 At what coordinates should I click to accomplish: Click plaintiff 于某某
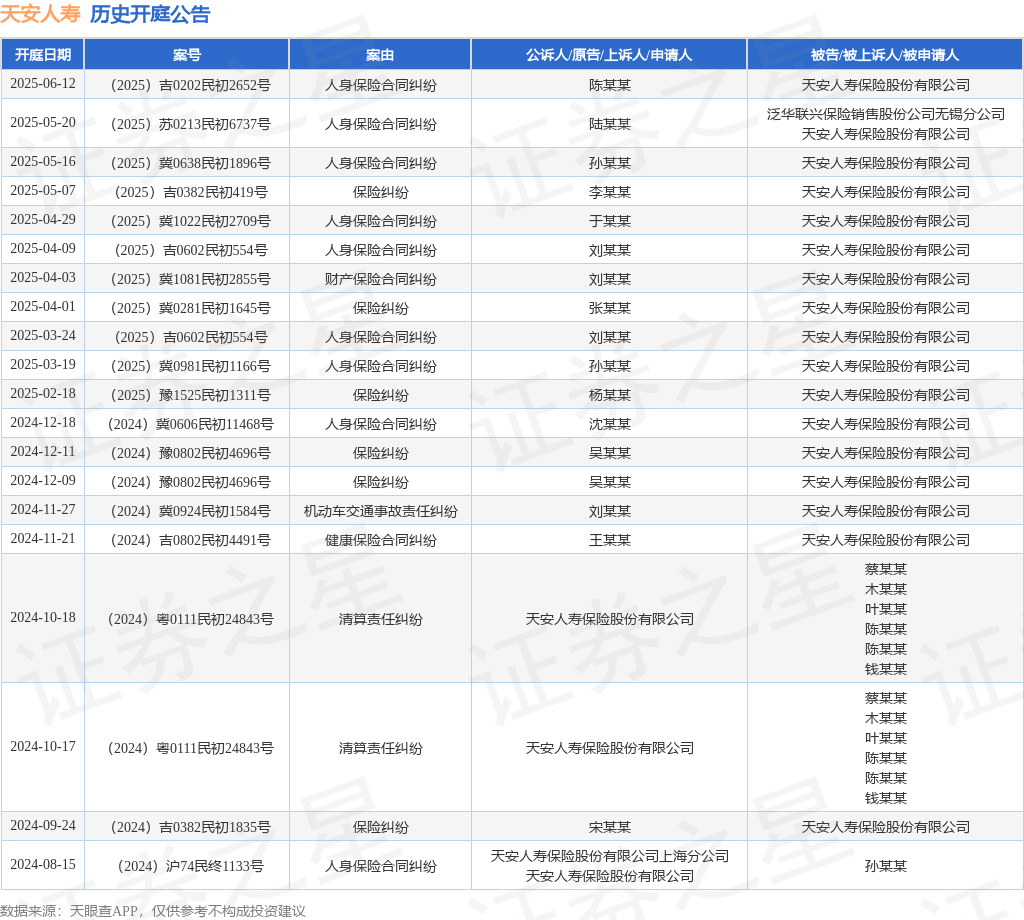tap(609, 221)
